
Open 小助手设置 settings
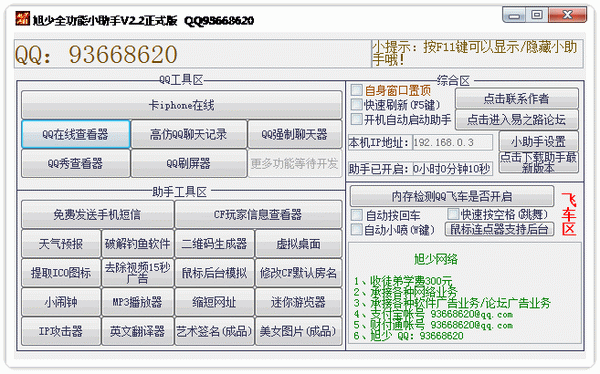pyautogui.click(x=538, y=142)
